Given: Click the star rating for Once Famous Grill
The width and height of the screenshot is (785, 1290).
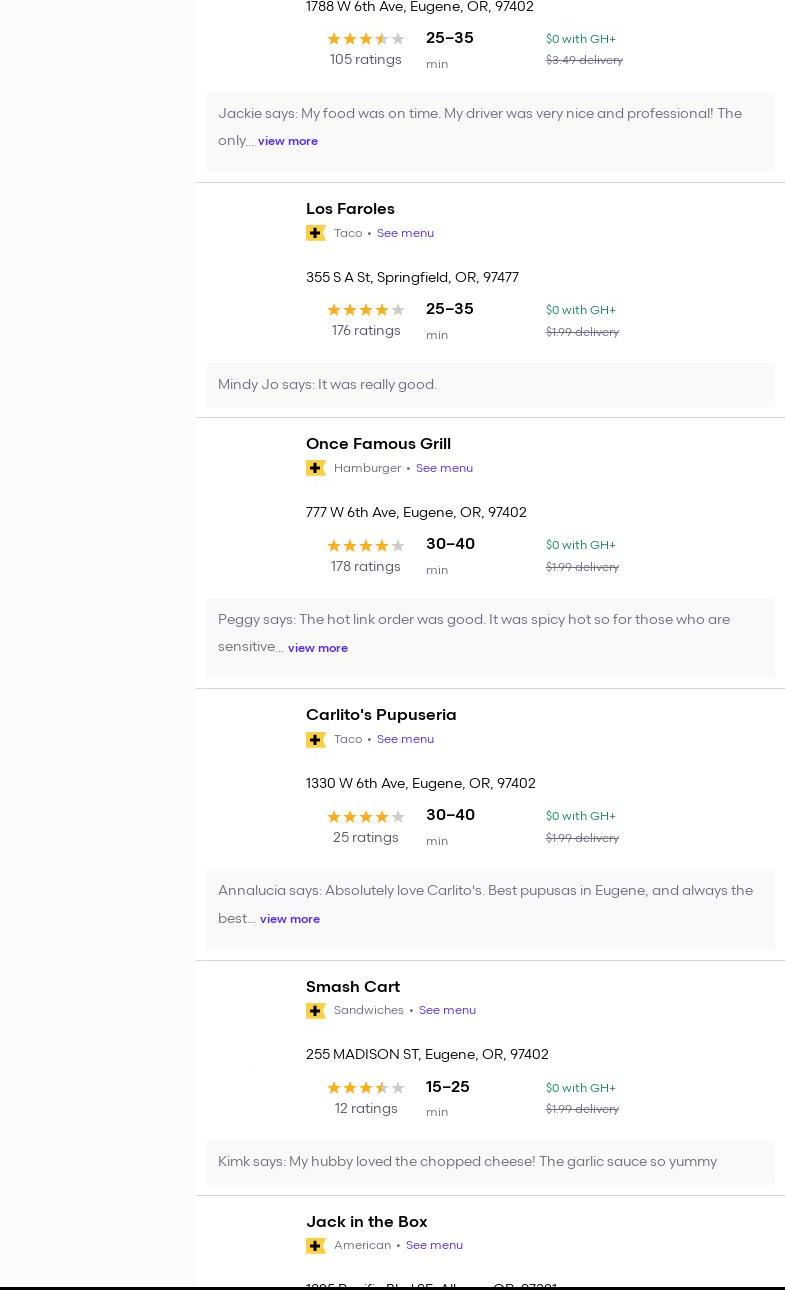Looking at the screenshot, I should pyautogui.click(x=366, y=546).
